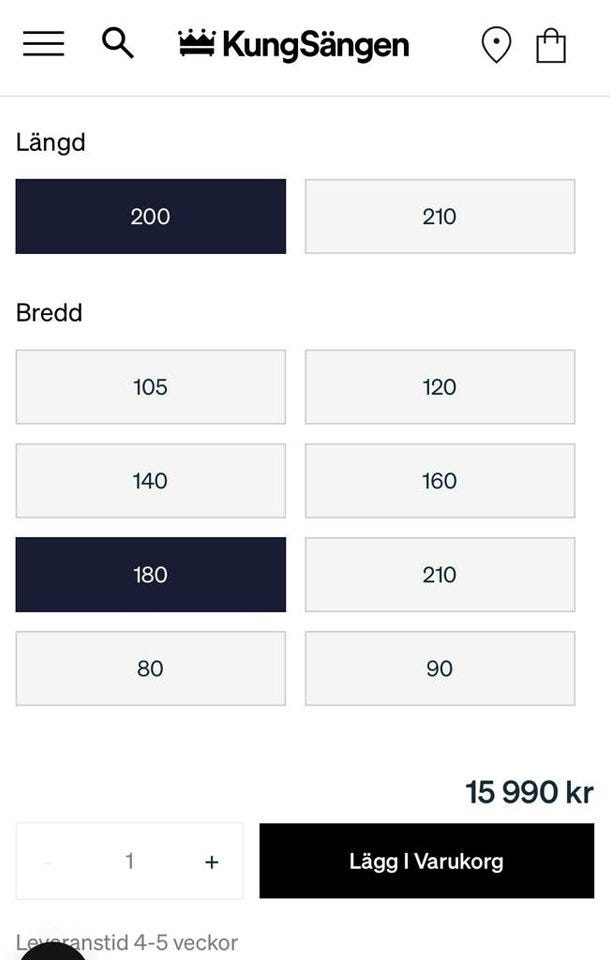This screenshot has height=960, width=610.
Task: Choose width 140
Action: pyautogui.click(x=150, y=481)
